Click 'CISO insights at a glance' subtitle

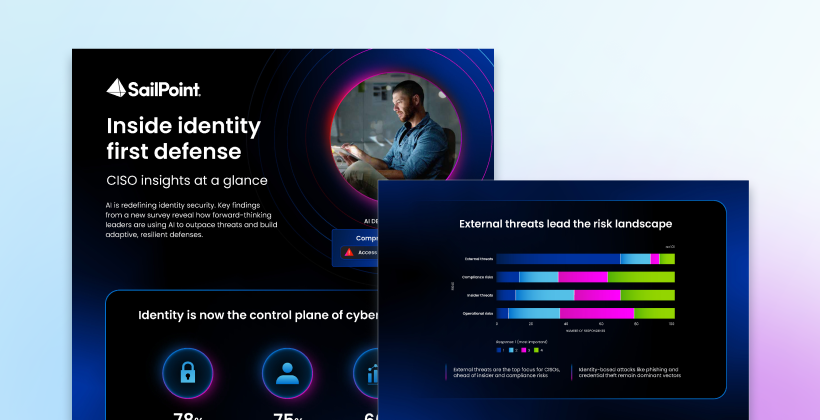187,180
